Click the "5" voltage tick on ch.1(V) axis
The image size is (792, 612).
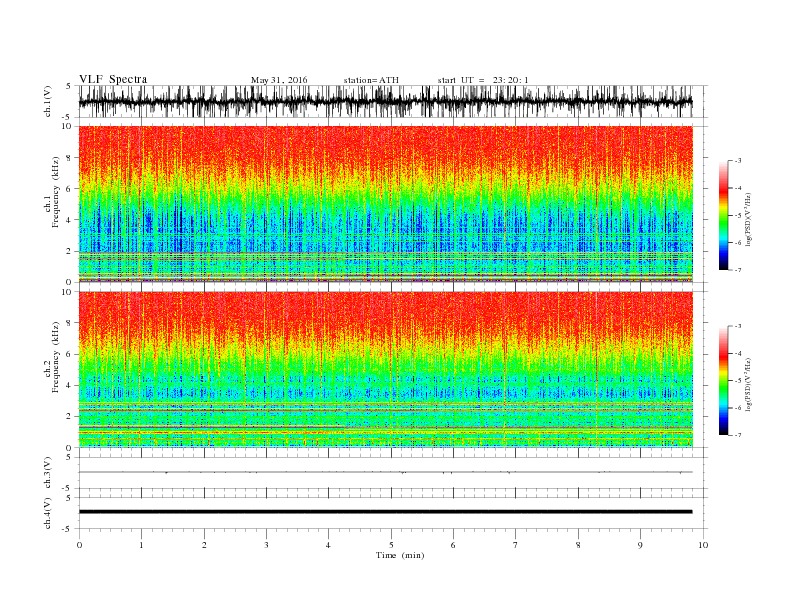pos(70,86)
